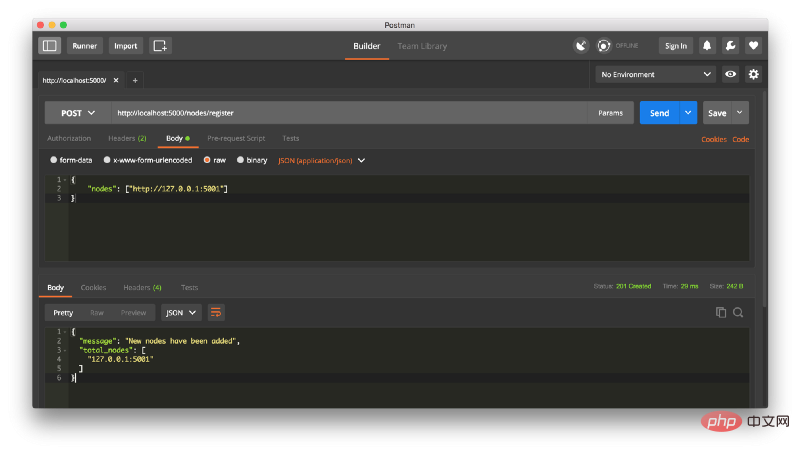Open request Authorization tab
This screenshot has height=454, width=800.
[x=69, y=138]
